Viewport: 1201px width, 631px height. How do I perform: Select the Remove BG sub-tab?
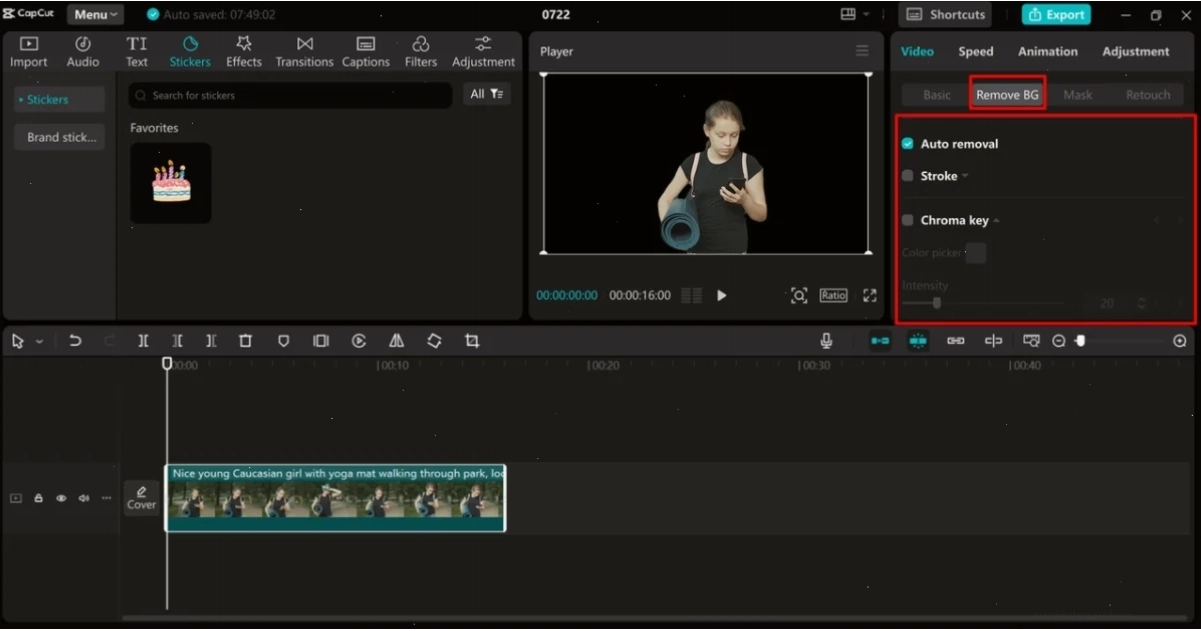1007,95
